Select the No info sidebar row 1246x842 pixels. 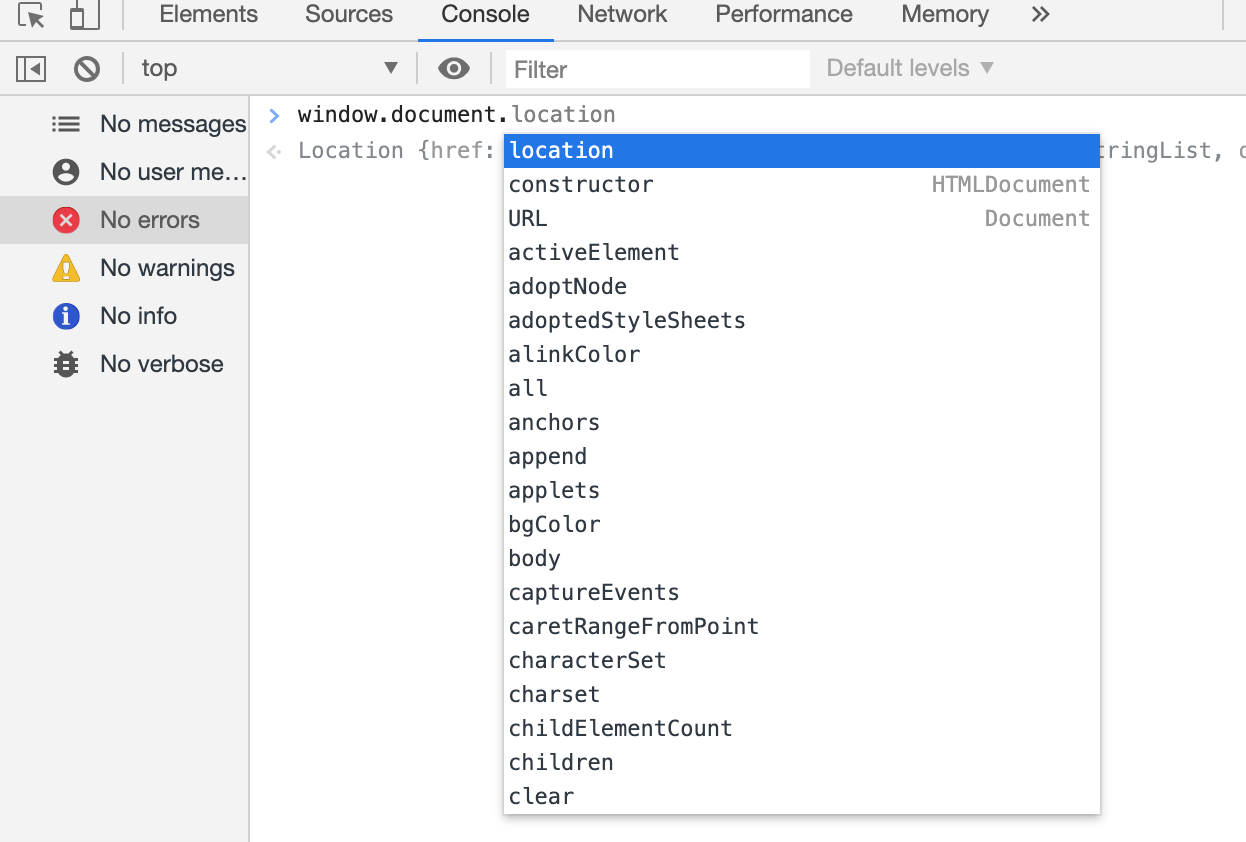click(124, 316)
